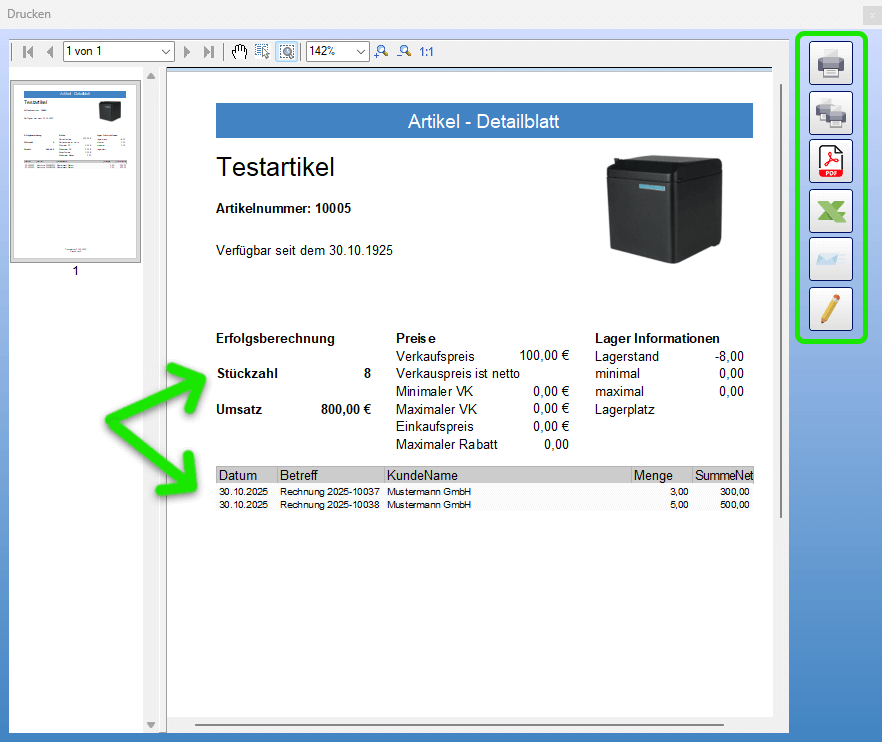Click the double printer icon button

[x=830, y=113]
